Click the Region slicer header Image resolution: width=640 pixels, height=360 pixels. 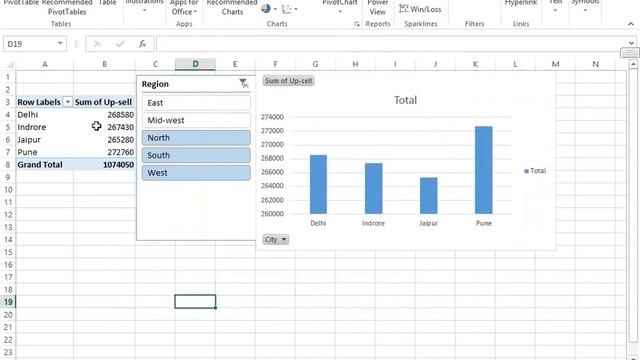click(155, 84)
